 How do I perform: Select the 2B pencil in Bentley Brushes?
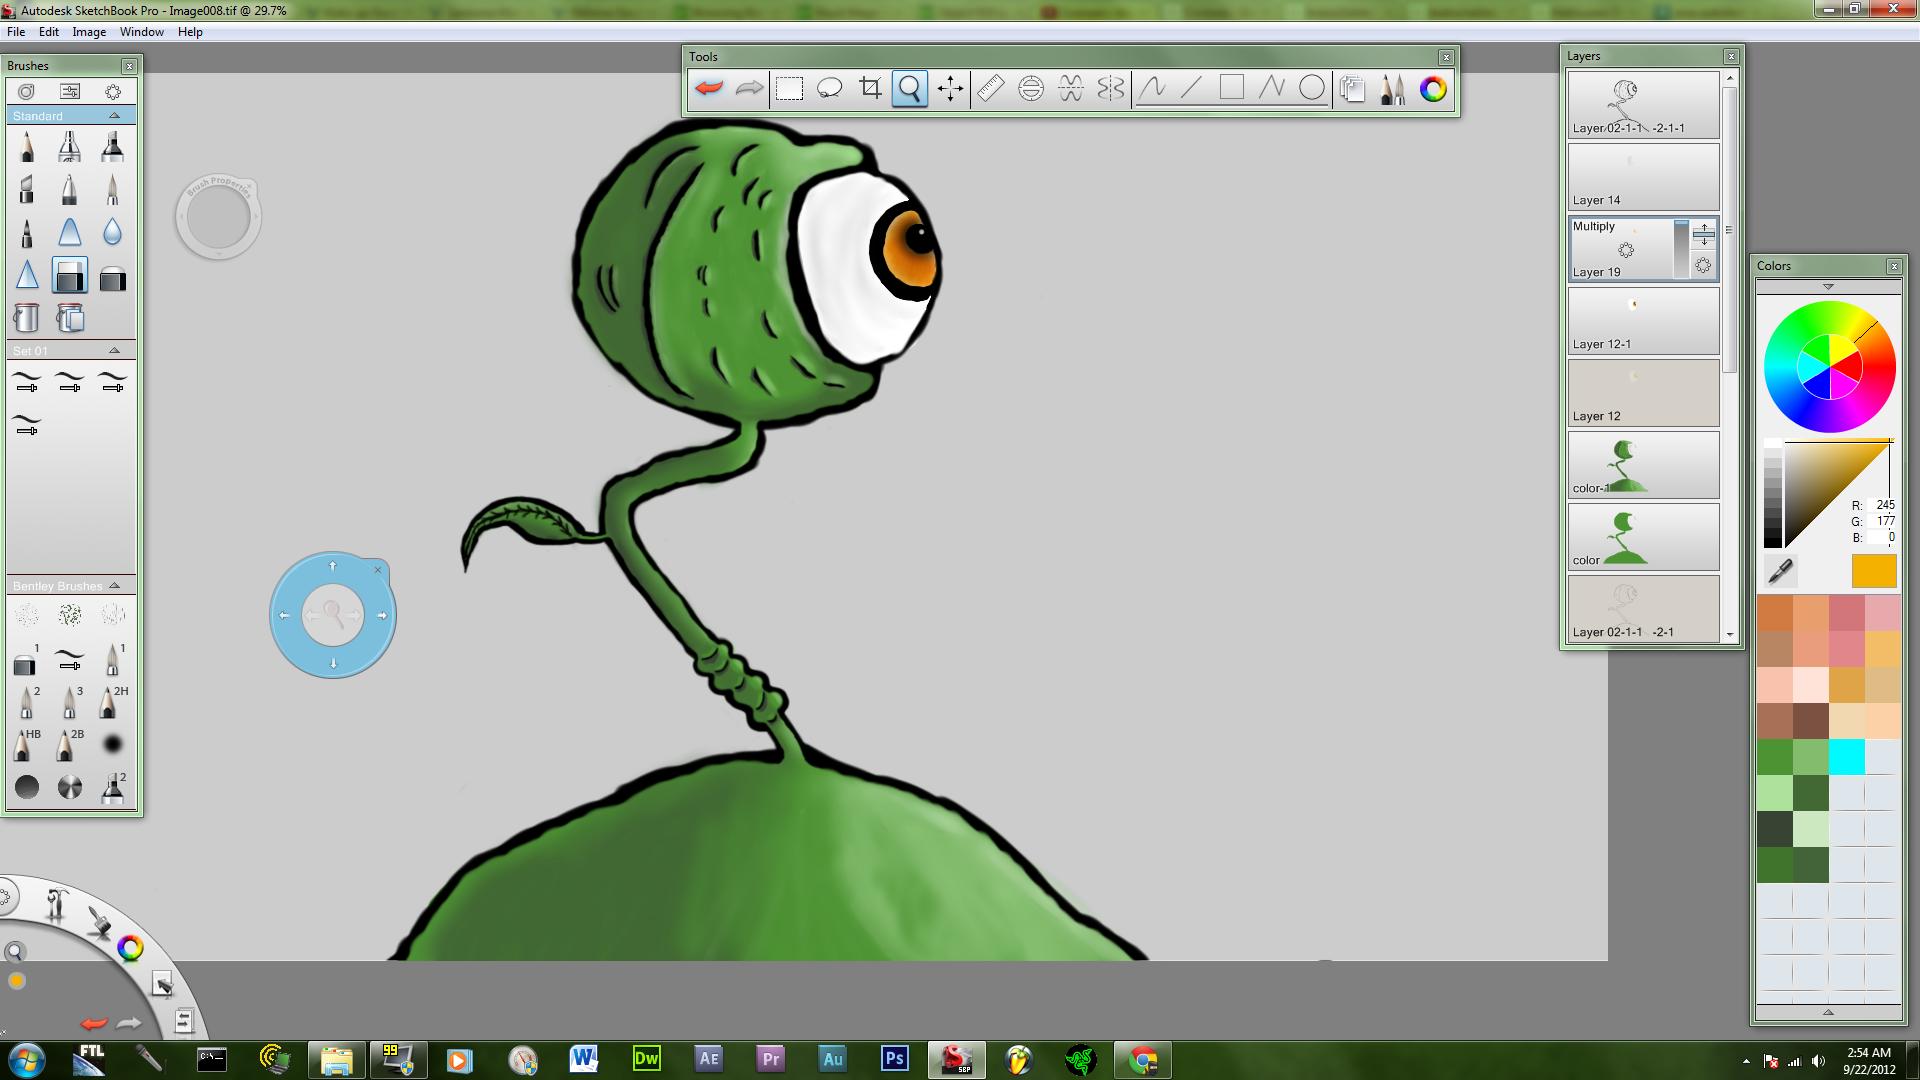point(69,744)
